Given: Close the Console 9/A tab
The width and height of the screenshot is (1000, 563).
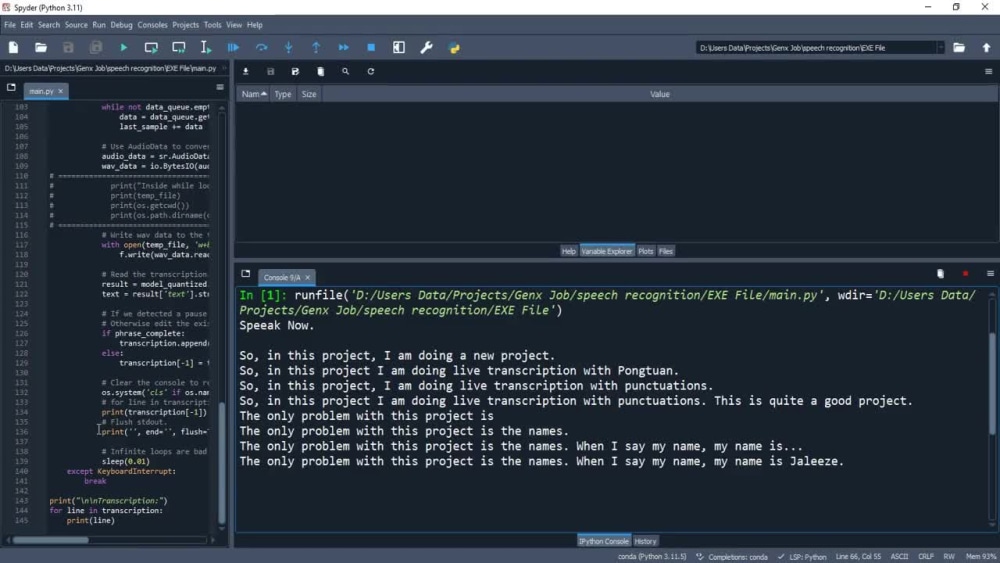Looking at the screenshot, I should 307,277.
